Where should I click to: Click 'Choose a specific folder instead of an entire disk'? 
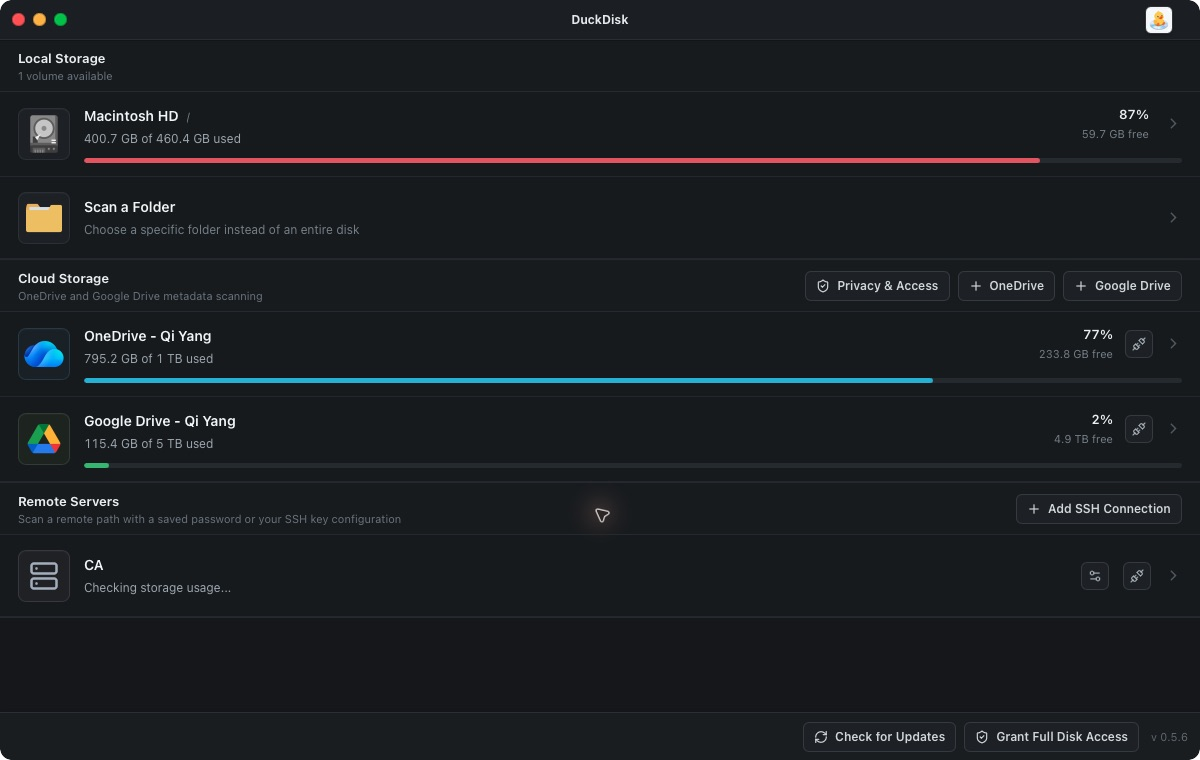click(x=222, y=230)
